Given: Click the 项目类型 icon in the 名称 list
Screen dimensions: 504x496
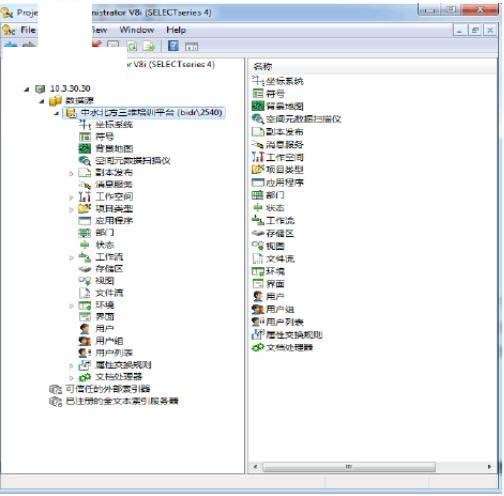Looking at the screenshot, I should pyautogui.click(x=258, y=169).
